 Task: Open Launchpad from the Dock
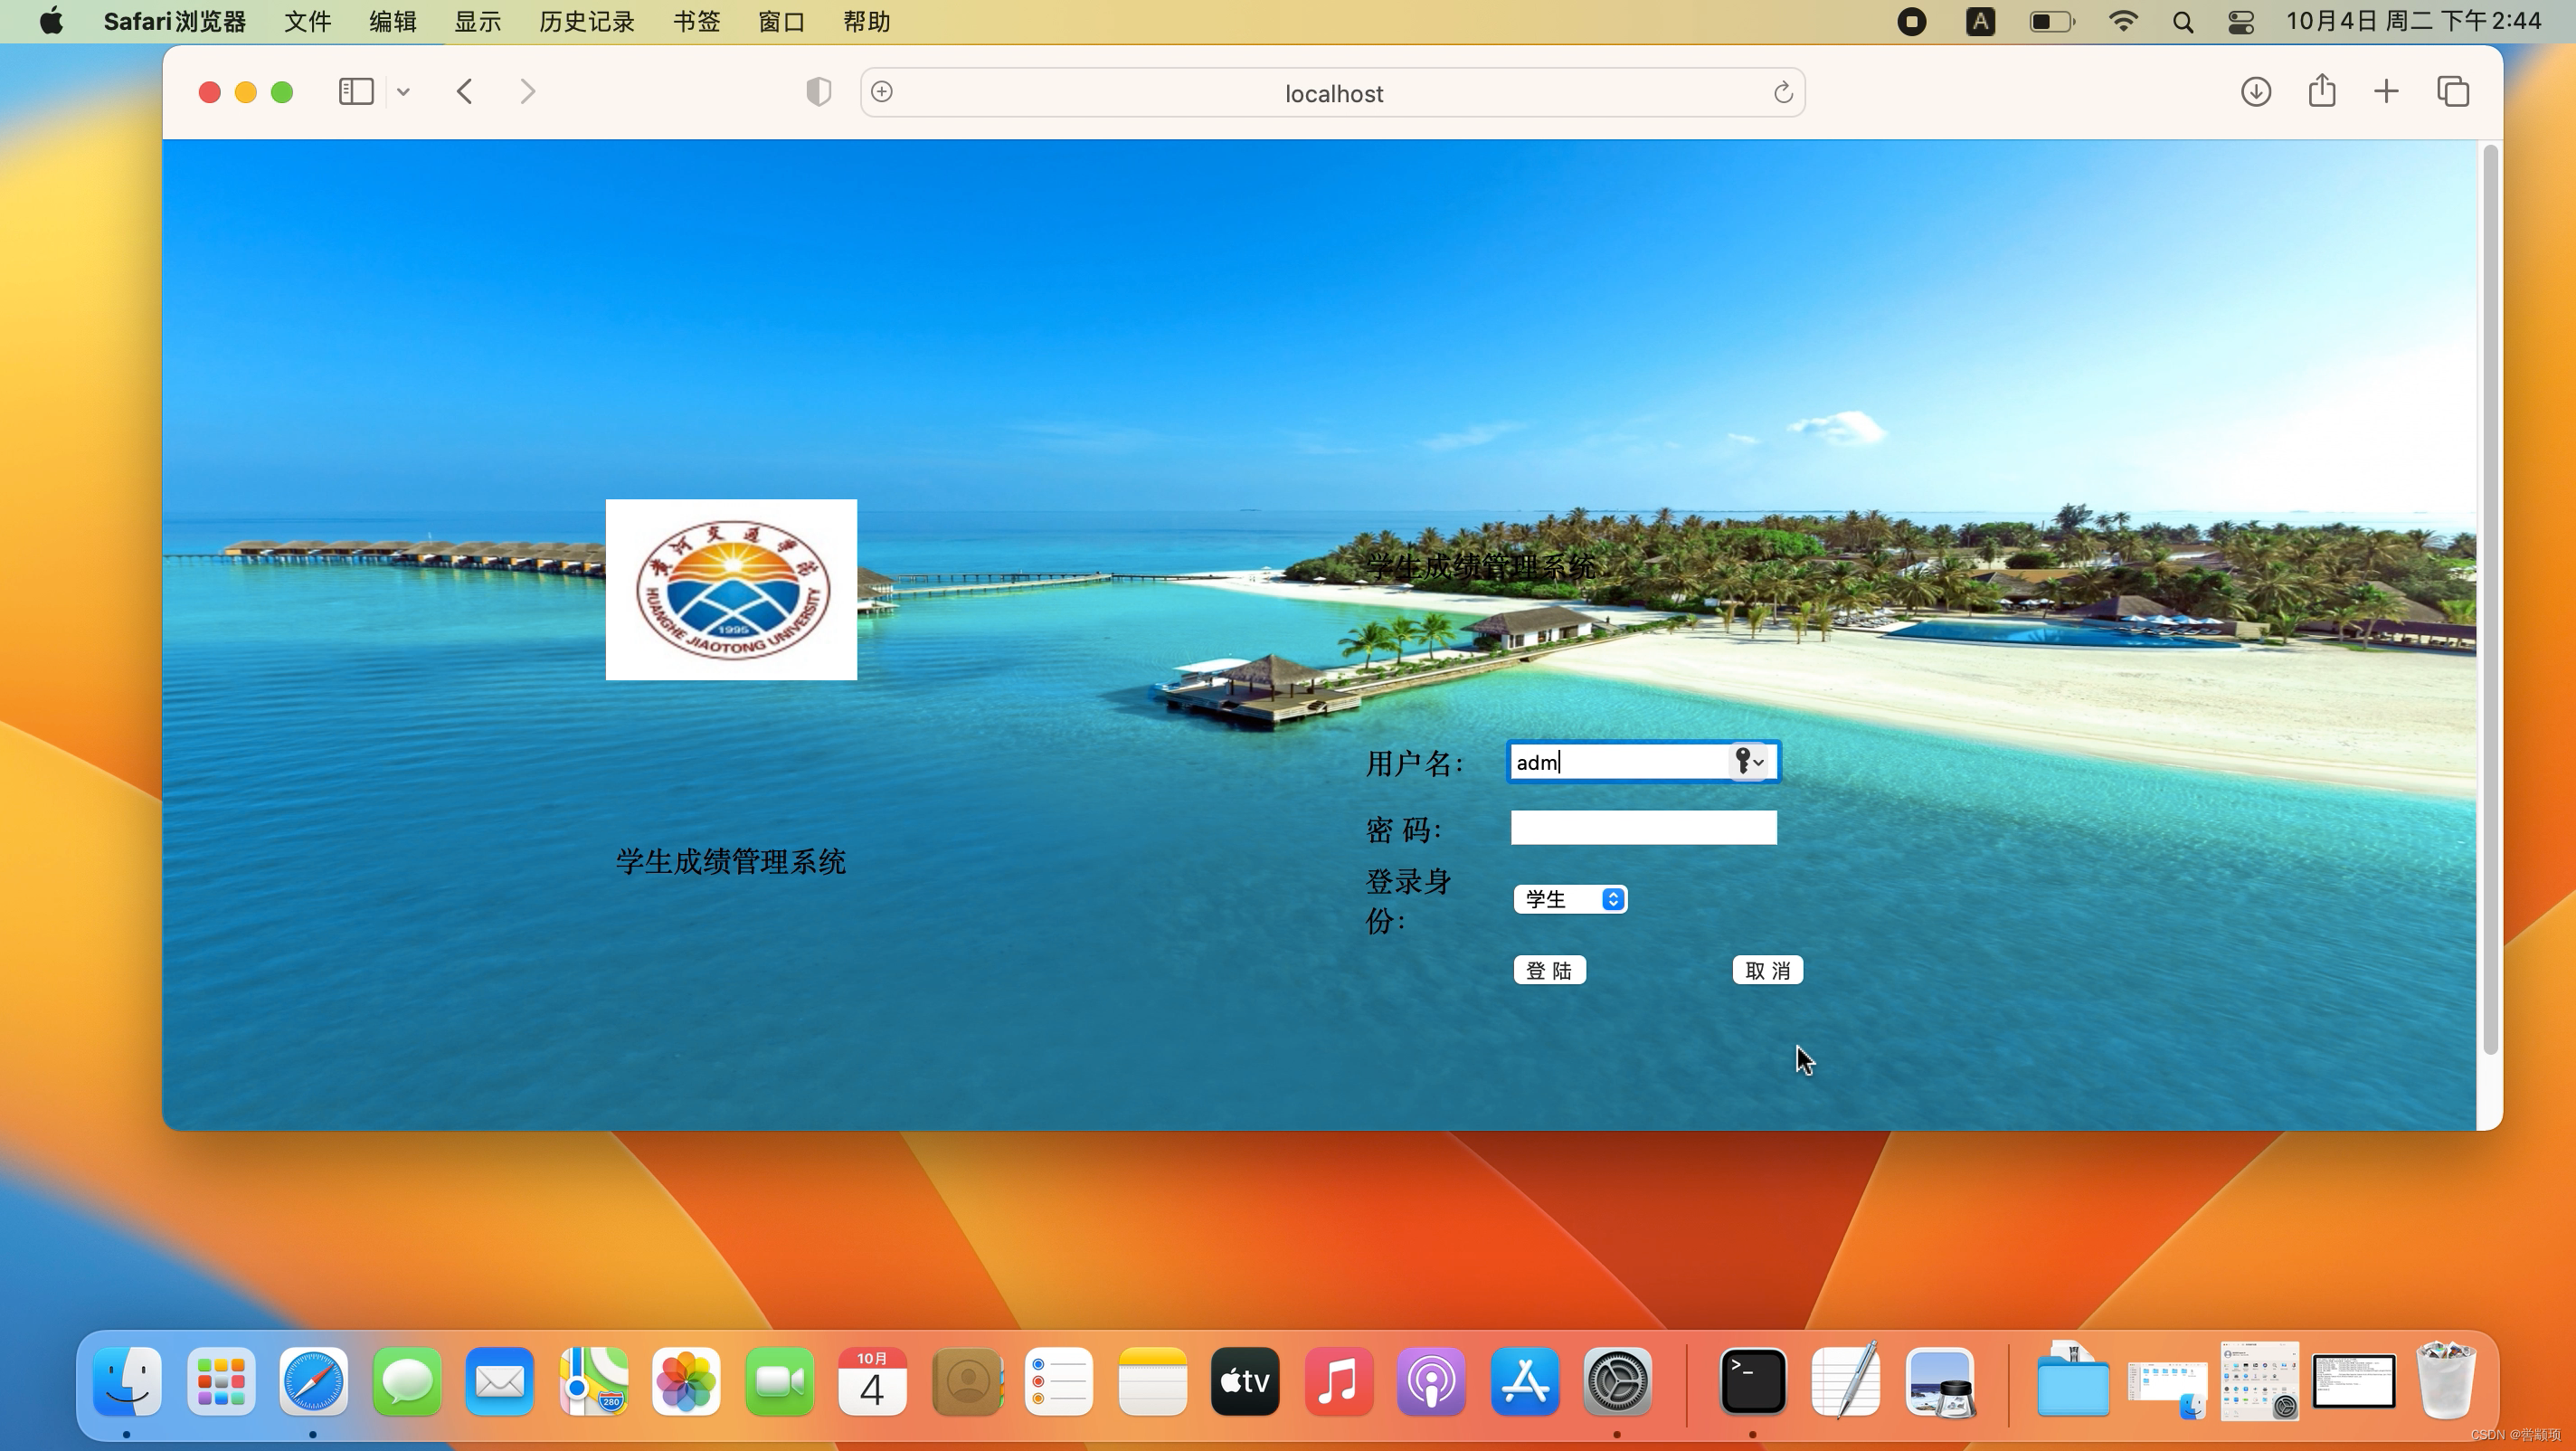221,1381
